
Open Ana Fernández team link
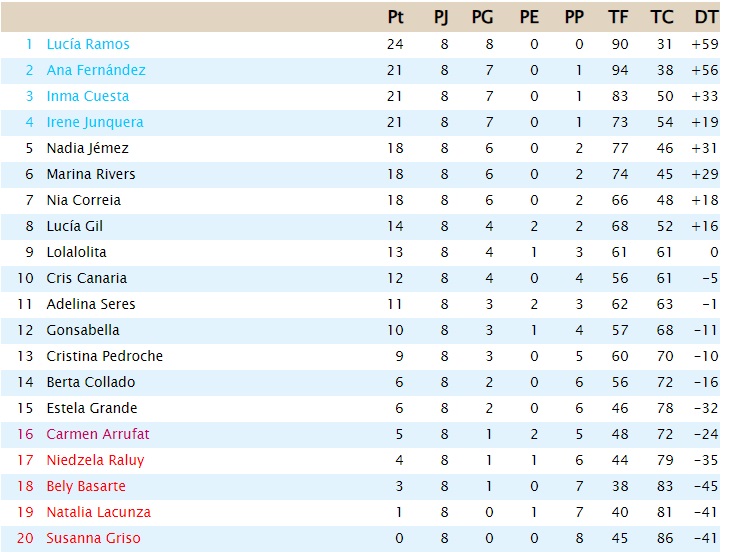coord(96,70)
